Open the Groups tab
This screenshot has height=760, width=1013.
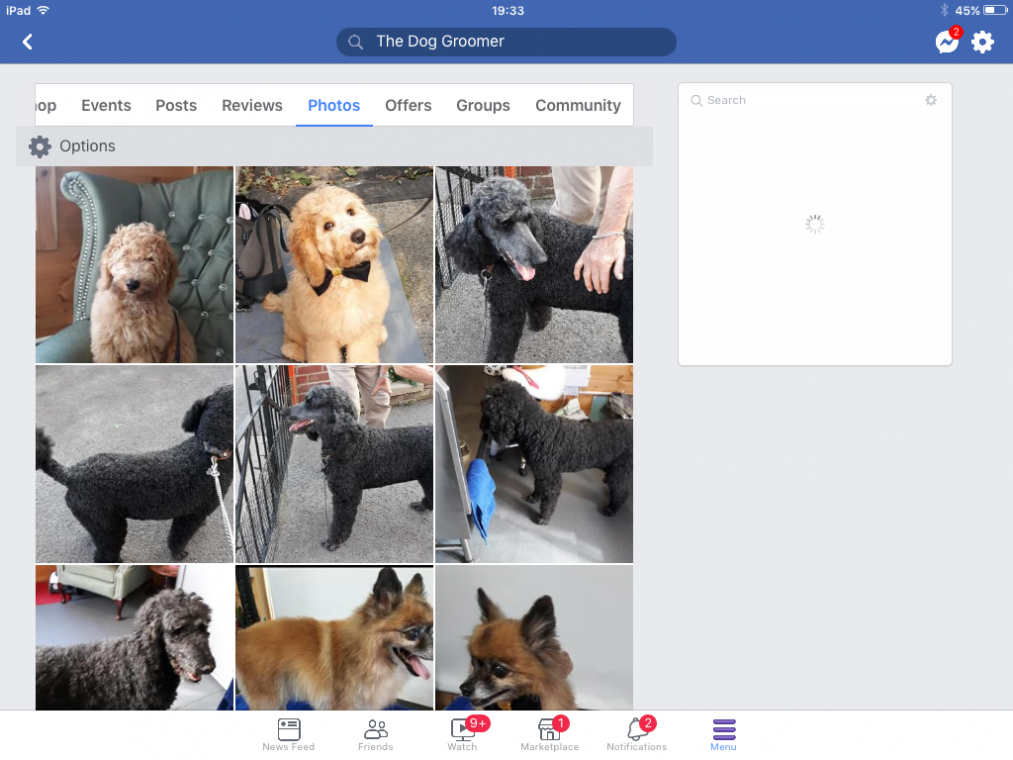pyautogui.click(x=483, y=105)
